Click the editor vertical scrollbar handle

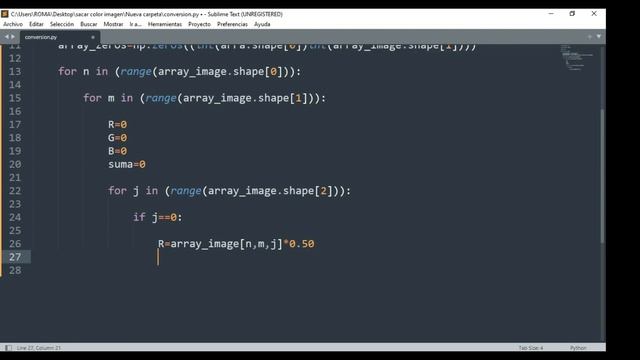coord(602,176)
